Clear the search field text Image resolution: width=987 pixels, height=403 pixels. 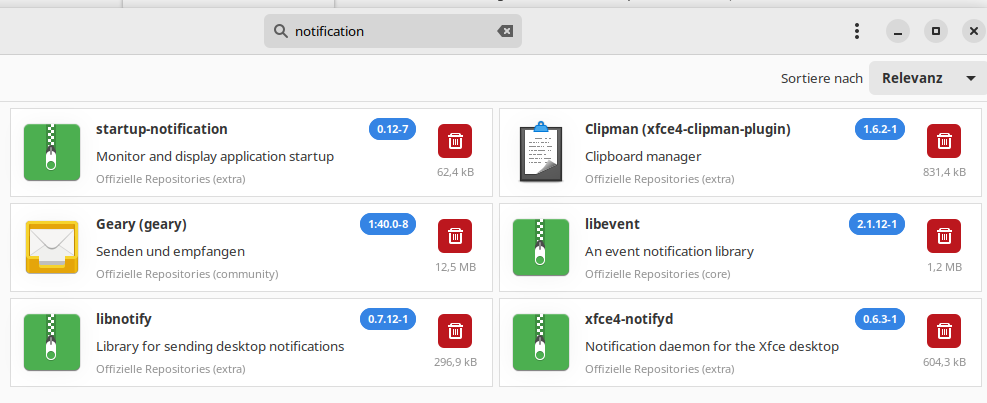coord(505,31)
